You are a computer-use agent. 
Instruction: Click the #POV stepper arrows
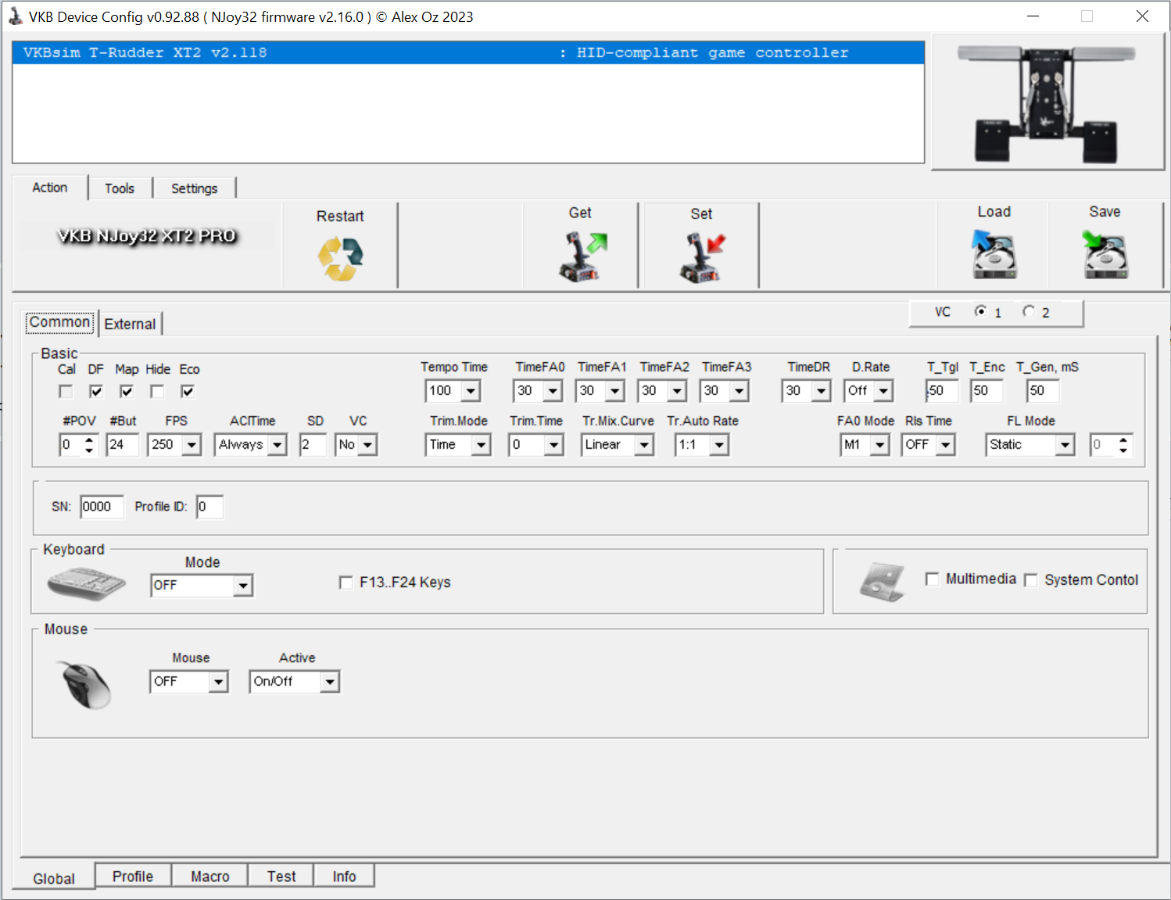coord(89,444)
